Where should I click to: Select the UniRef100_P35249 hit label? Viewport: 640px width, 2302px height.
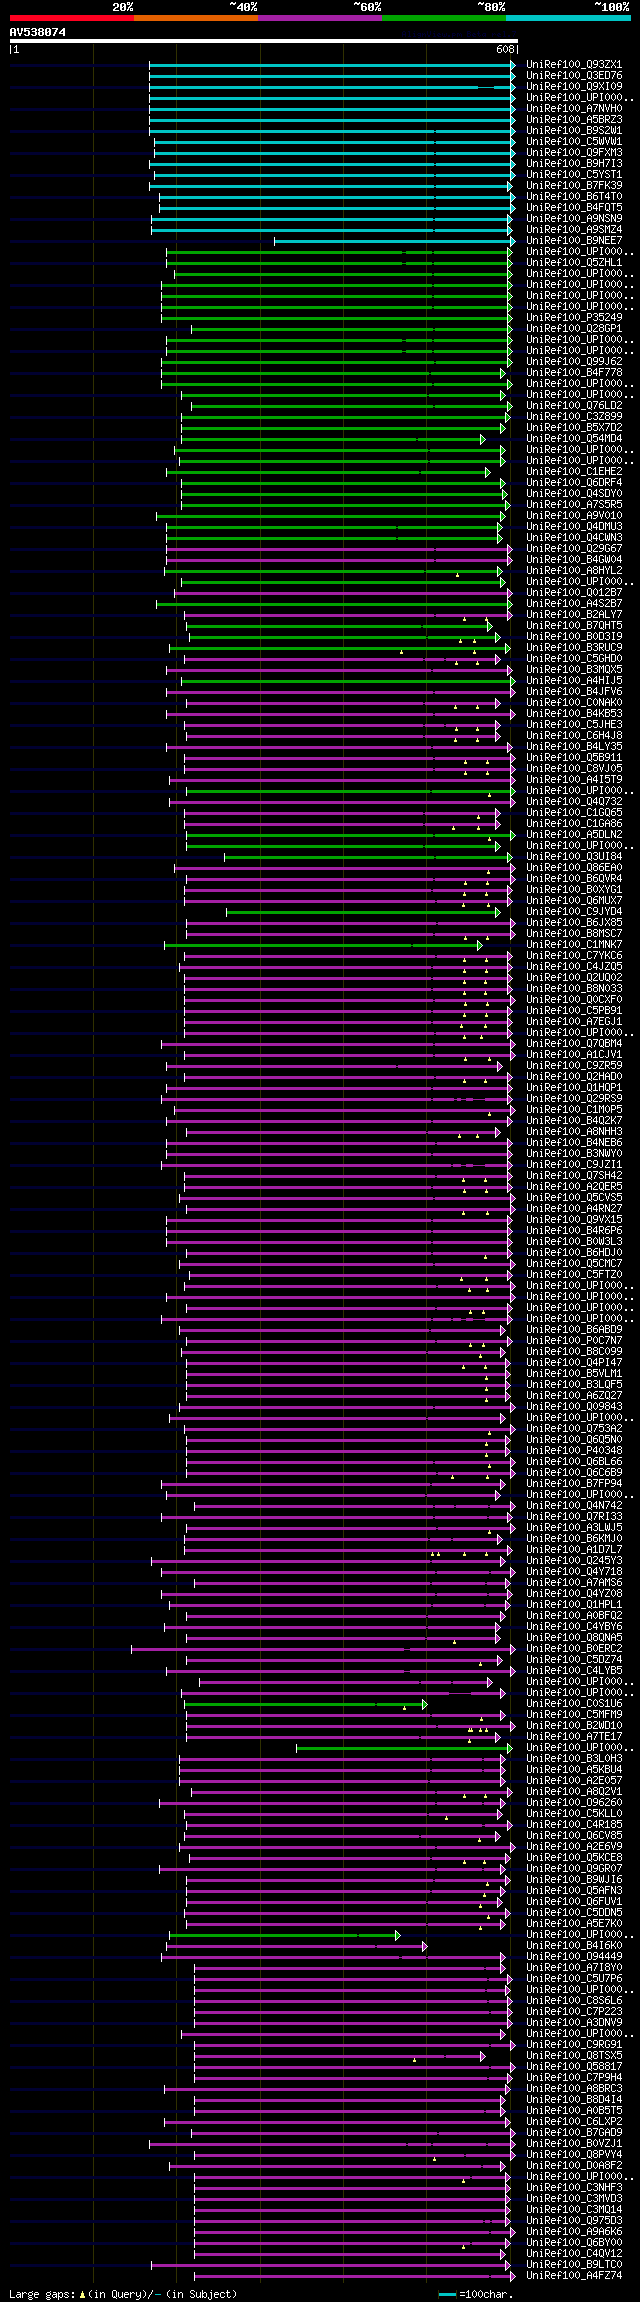(x=574, y=318)
